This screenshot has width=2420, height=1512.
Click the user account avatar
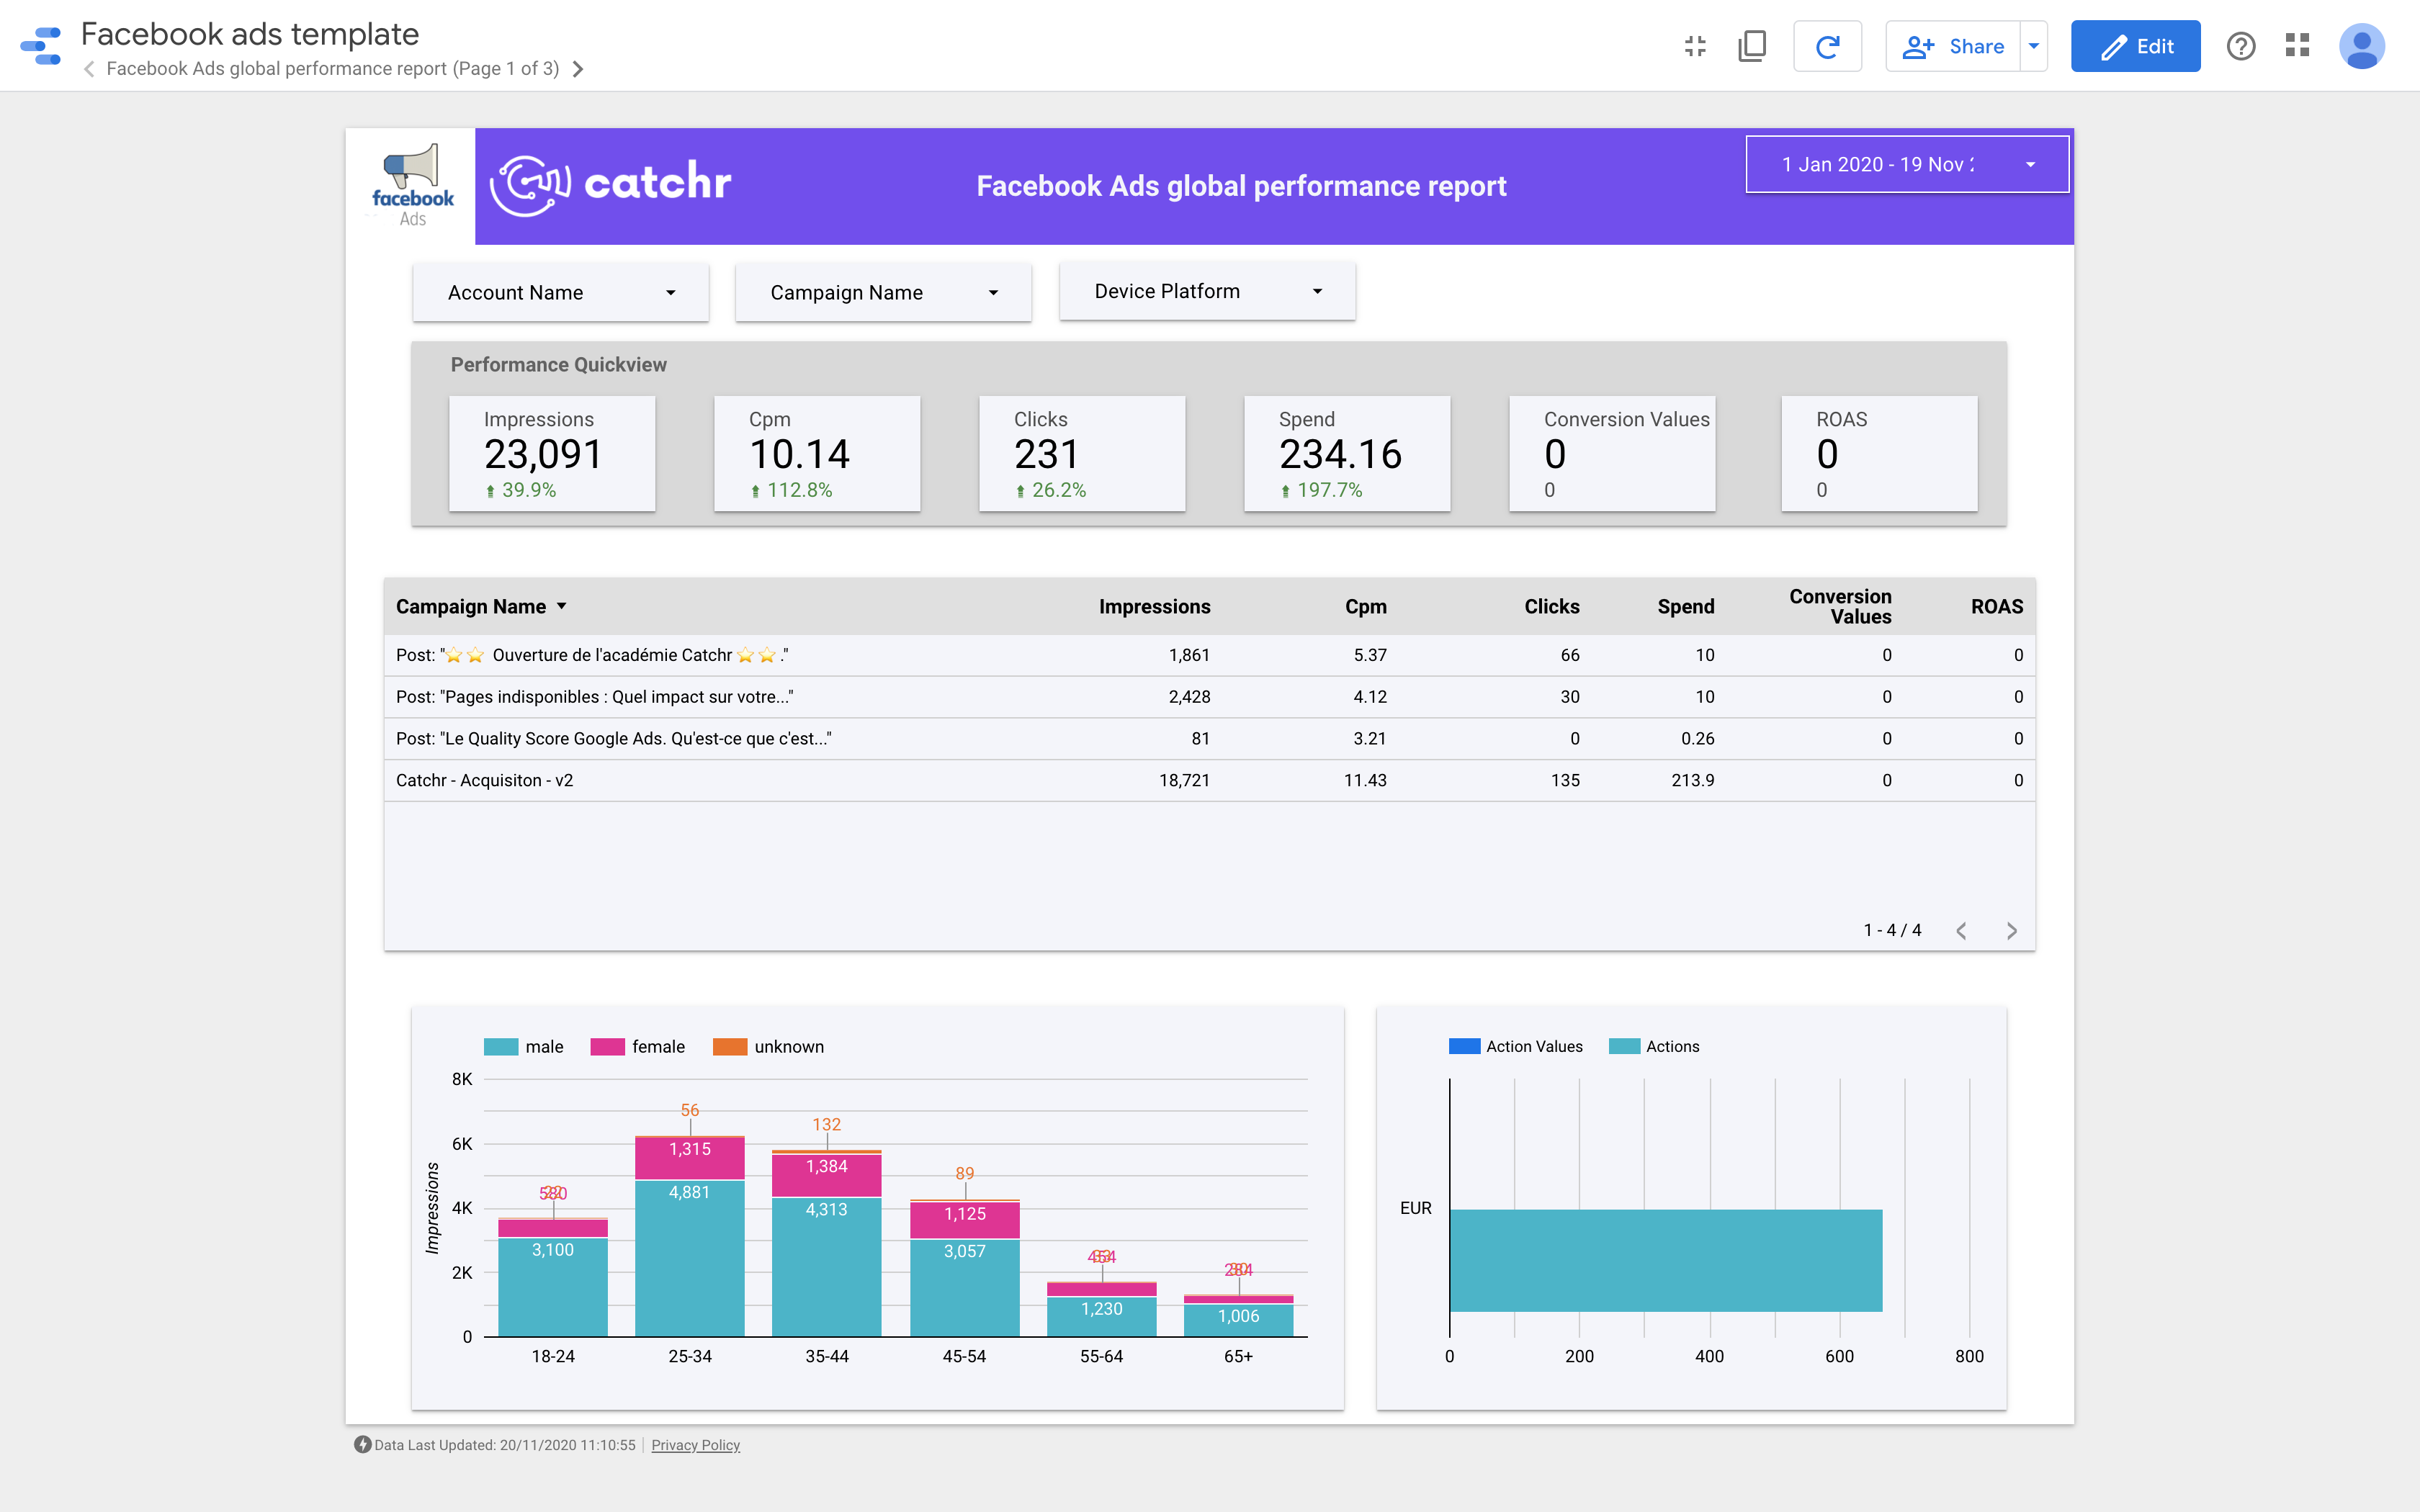(2361, 46)
